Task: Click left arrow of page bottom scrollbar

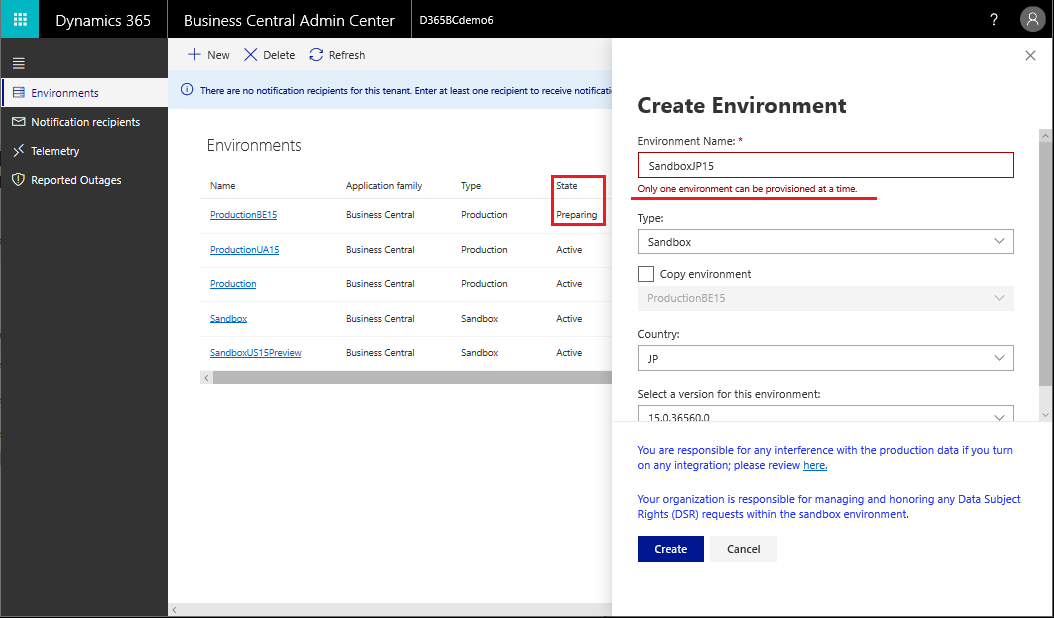Action: click(174, 610)
